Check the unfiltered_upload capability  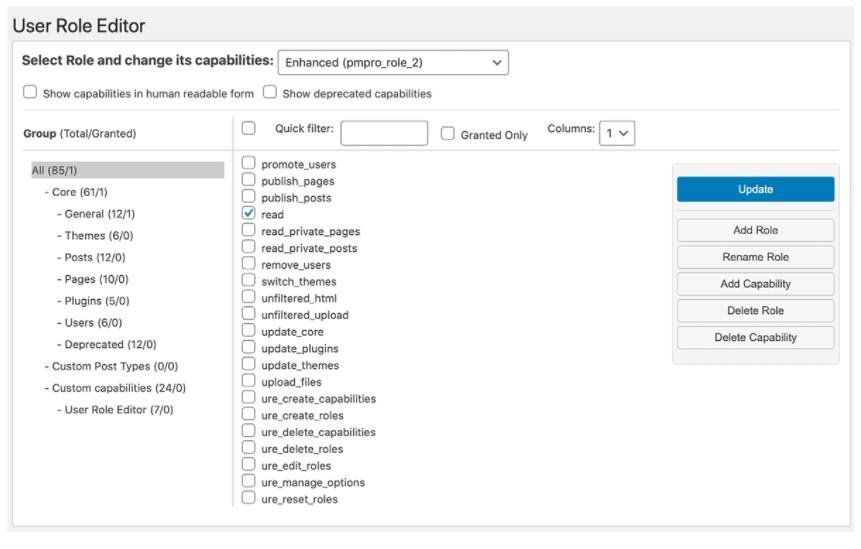(x=249, y=313)
